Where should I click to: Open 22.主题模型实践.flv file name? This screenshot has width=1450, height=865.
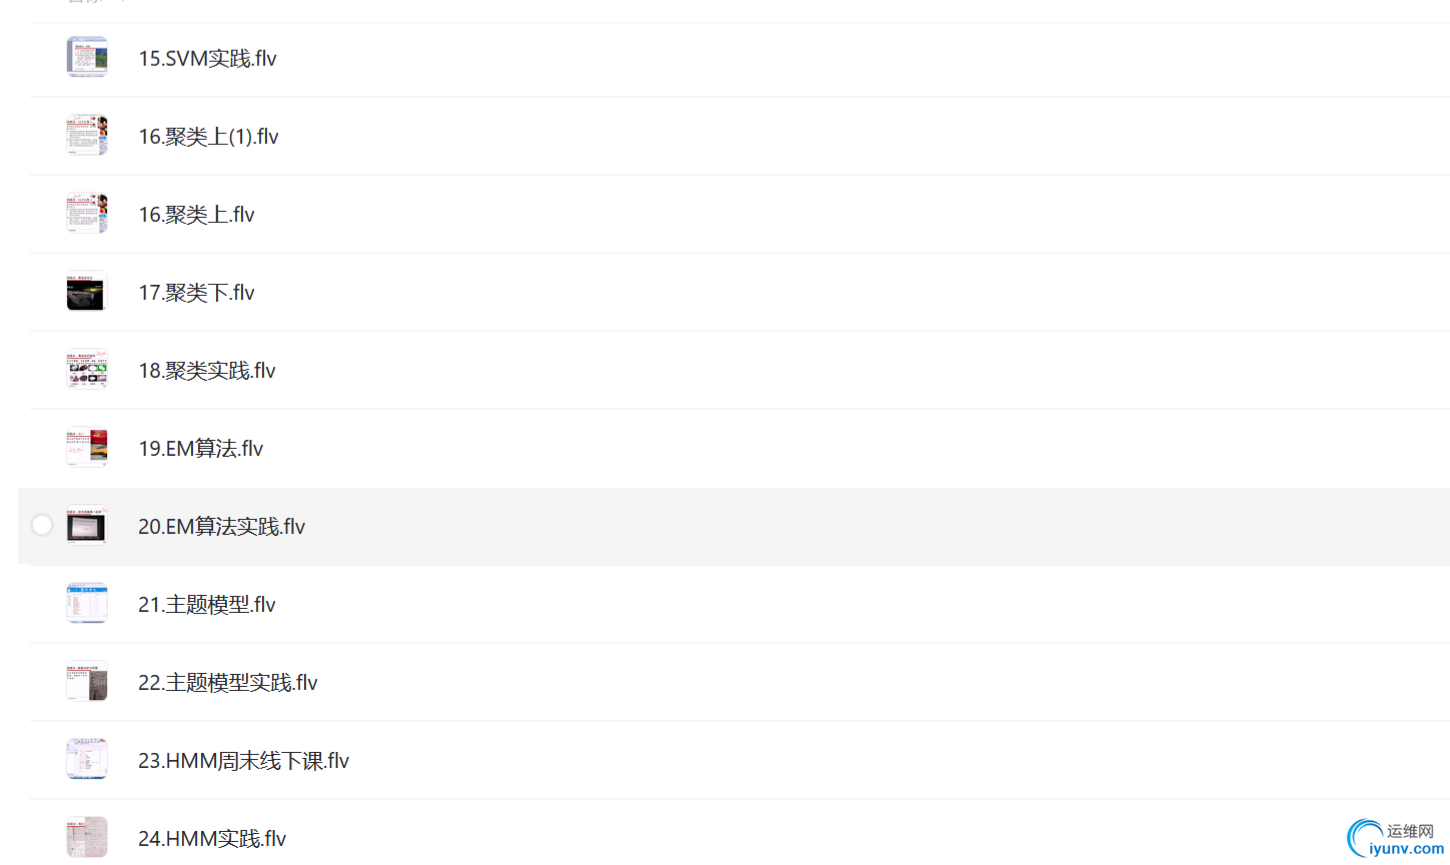(227, 682)
